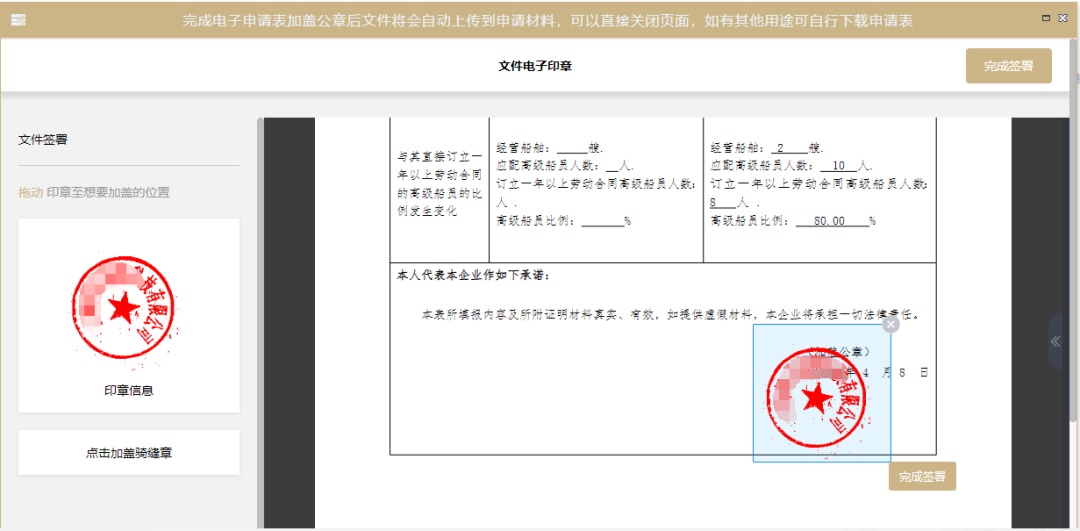Click the 拖动 hint text in the left panel
The width and height of the screenshot is (1080, 531).
30,192
